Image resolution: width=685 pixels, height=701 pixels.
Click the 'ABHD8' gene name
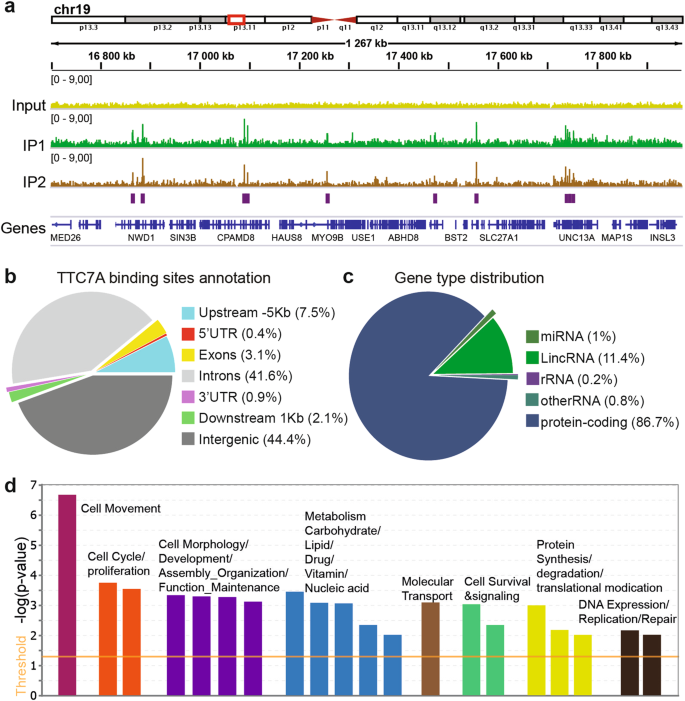403,238
